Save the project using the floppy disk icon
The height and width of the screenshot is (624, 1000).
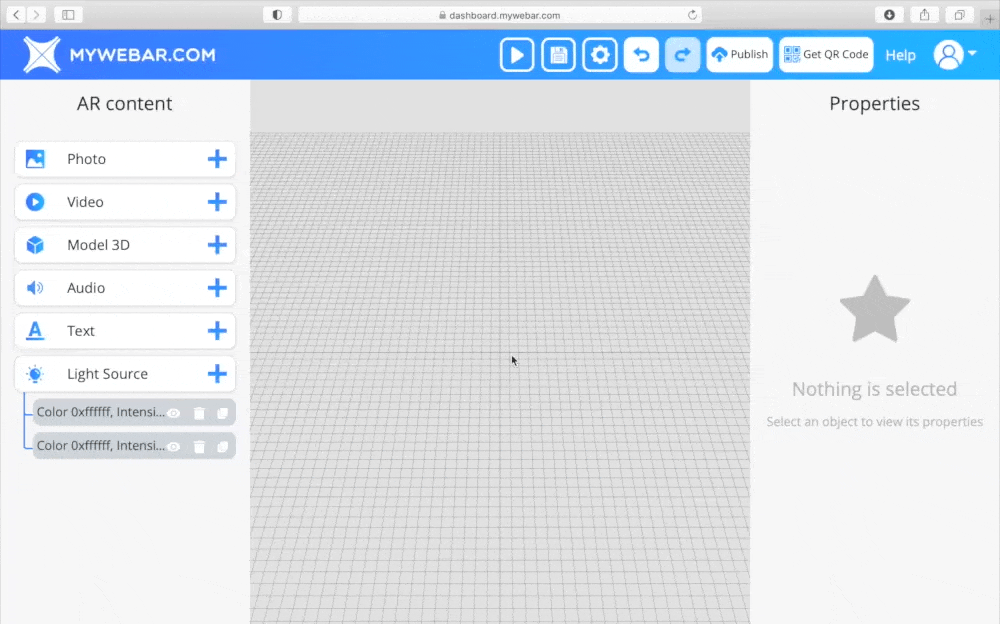pyautogui.click(x=558, y=55)
